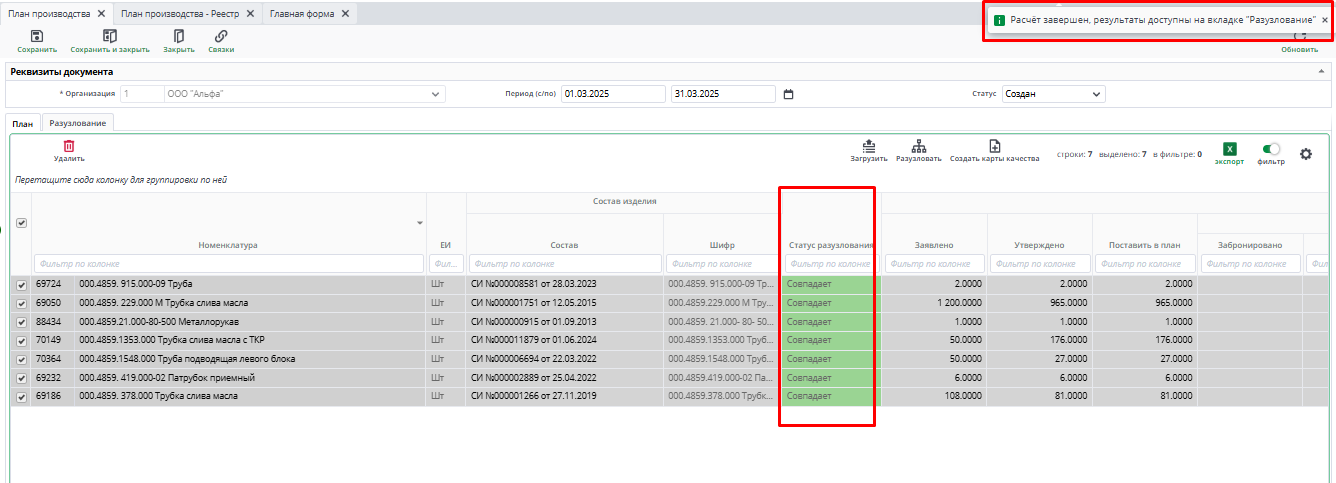
Task: Click the red Удалить trash icon
Action: pos(69,146)
